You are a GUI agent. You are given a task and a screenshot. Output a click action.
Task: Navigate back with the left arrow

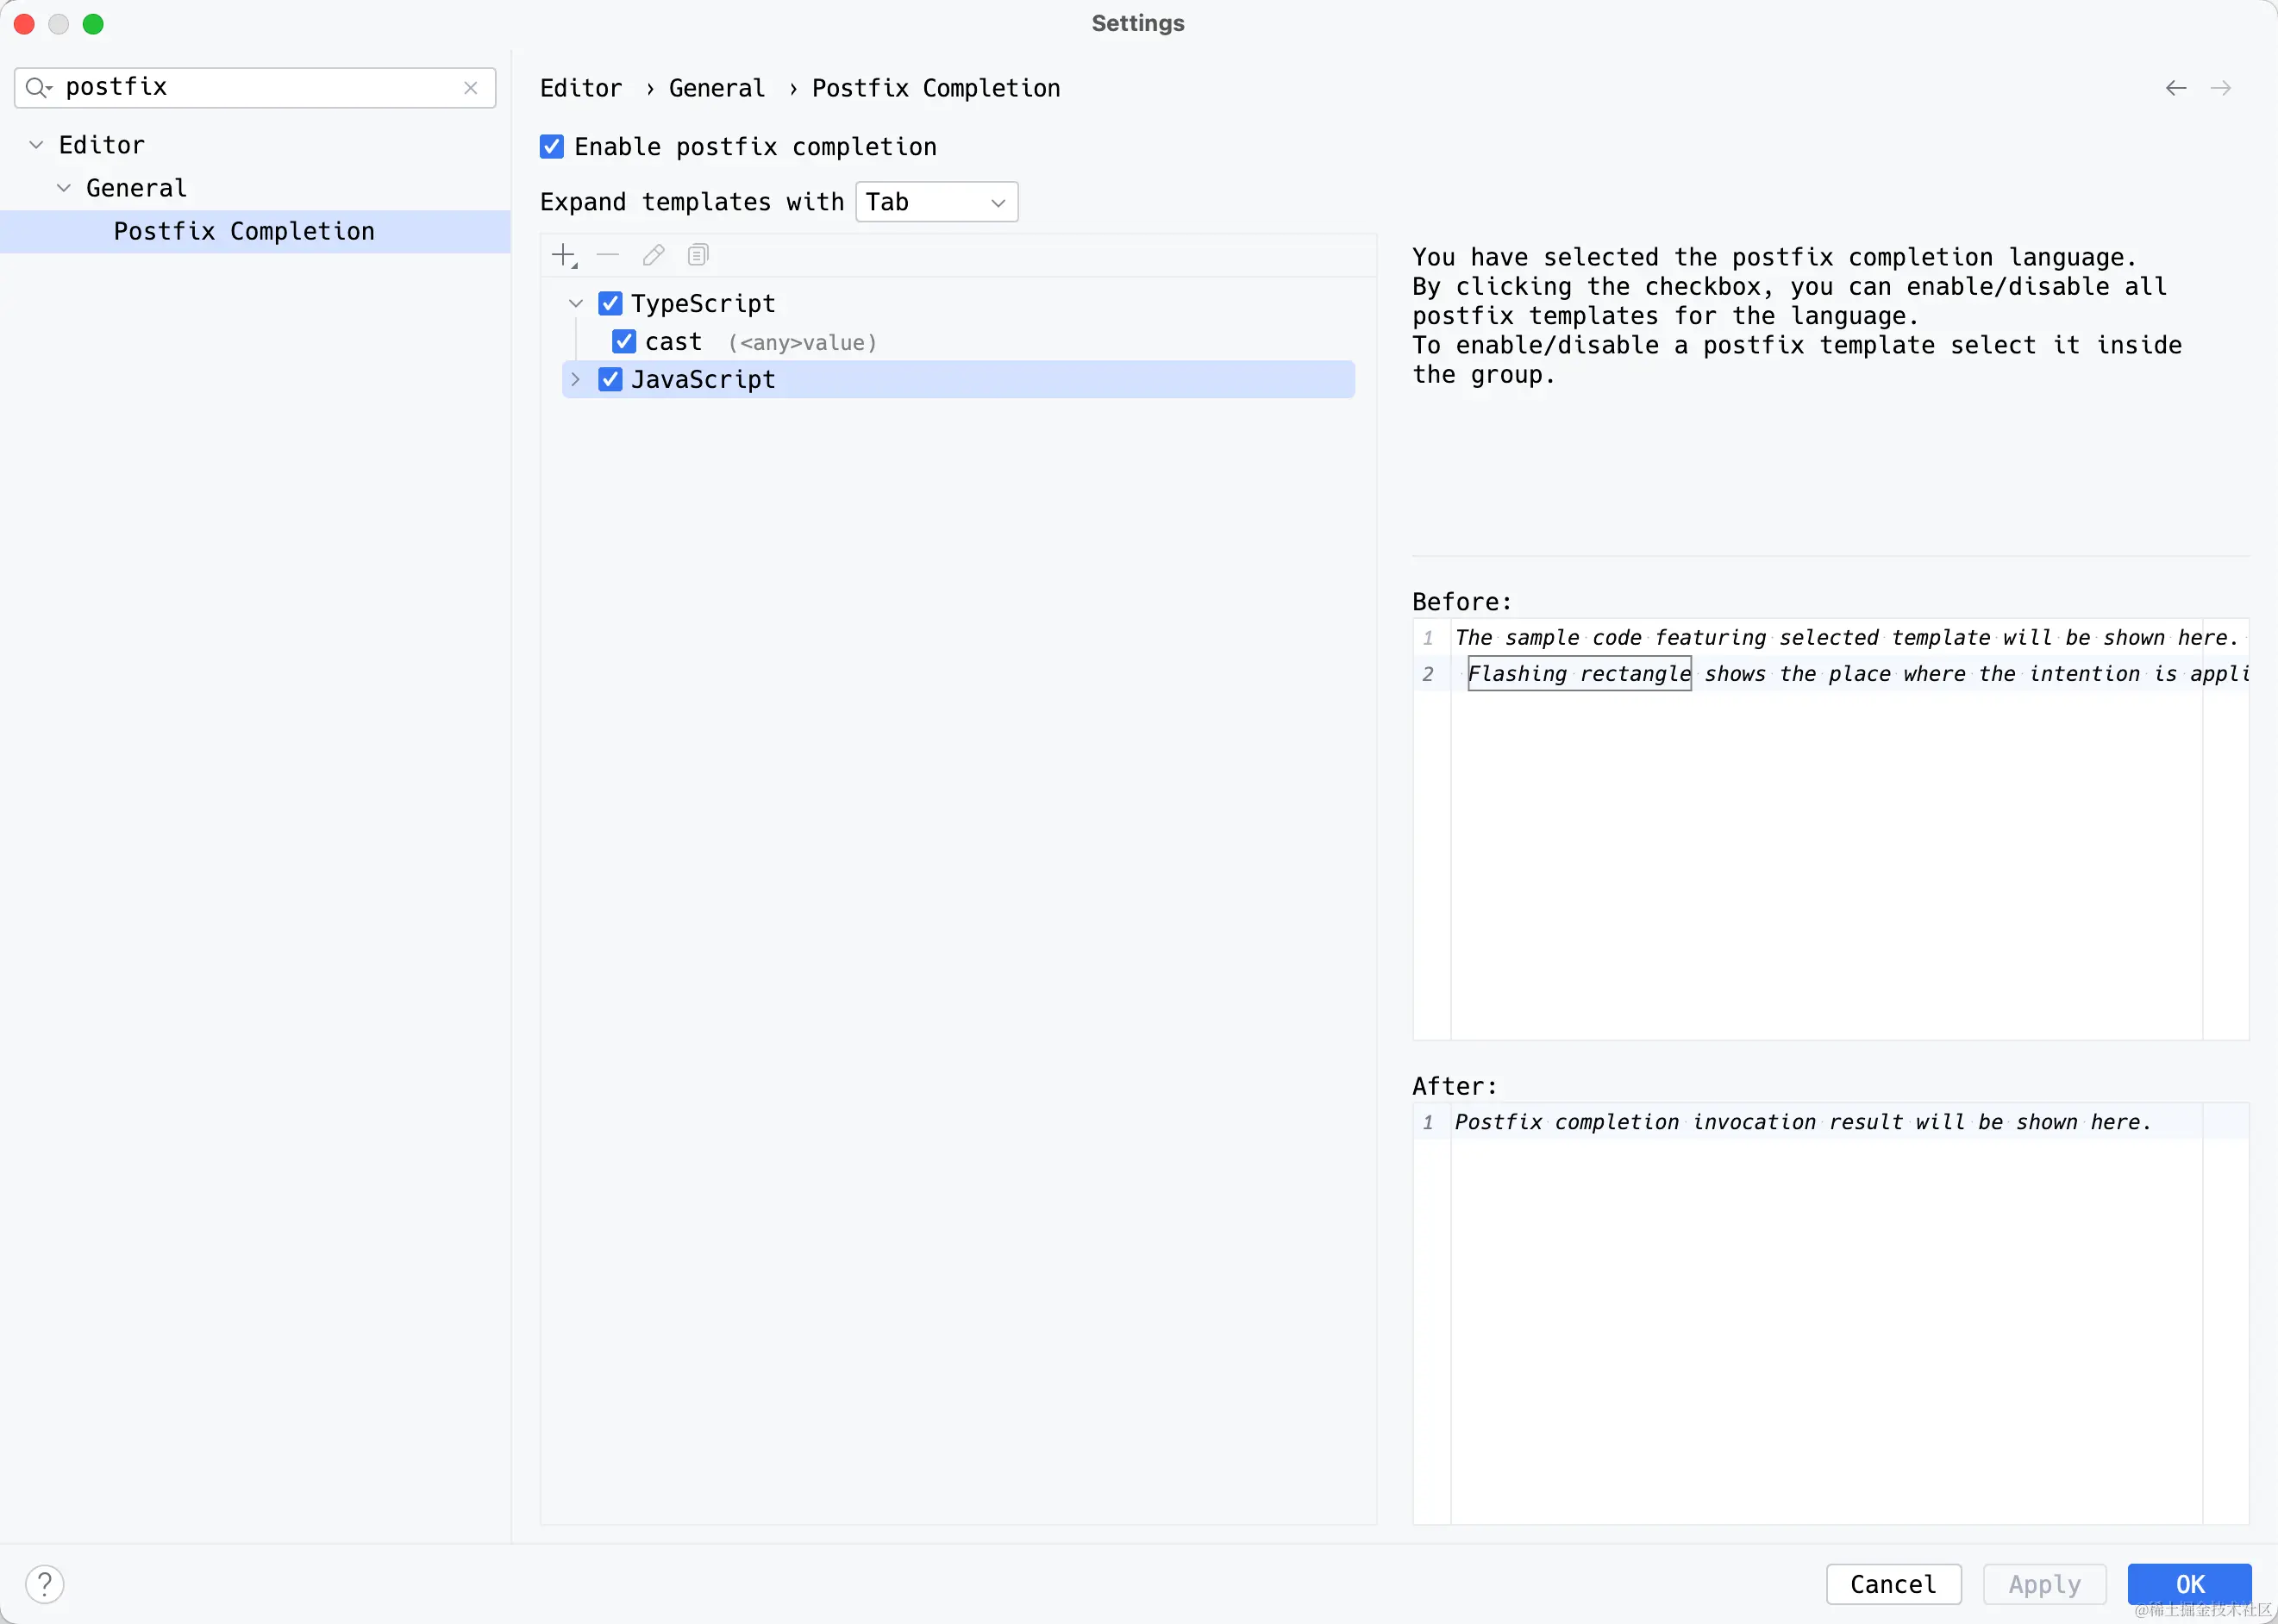[x=2175, y=88]
